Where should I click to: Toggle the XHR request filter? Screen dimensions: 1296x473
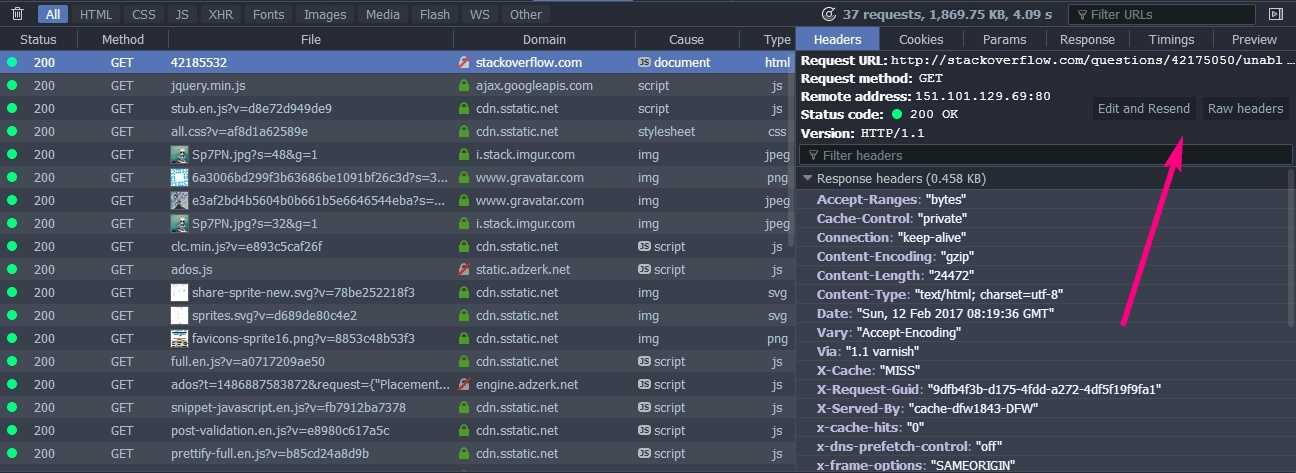pos(220,14)
